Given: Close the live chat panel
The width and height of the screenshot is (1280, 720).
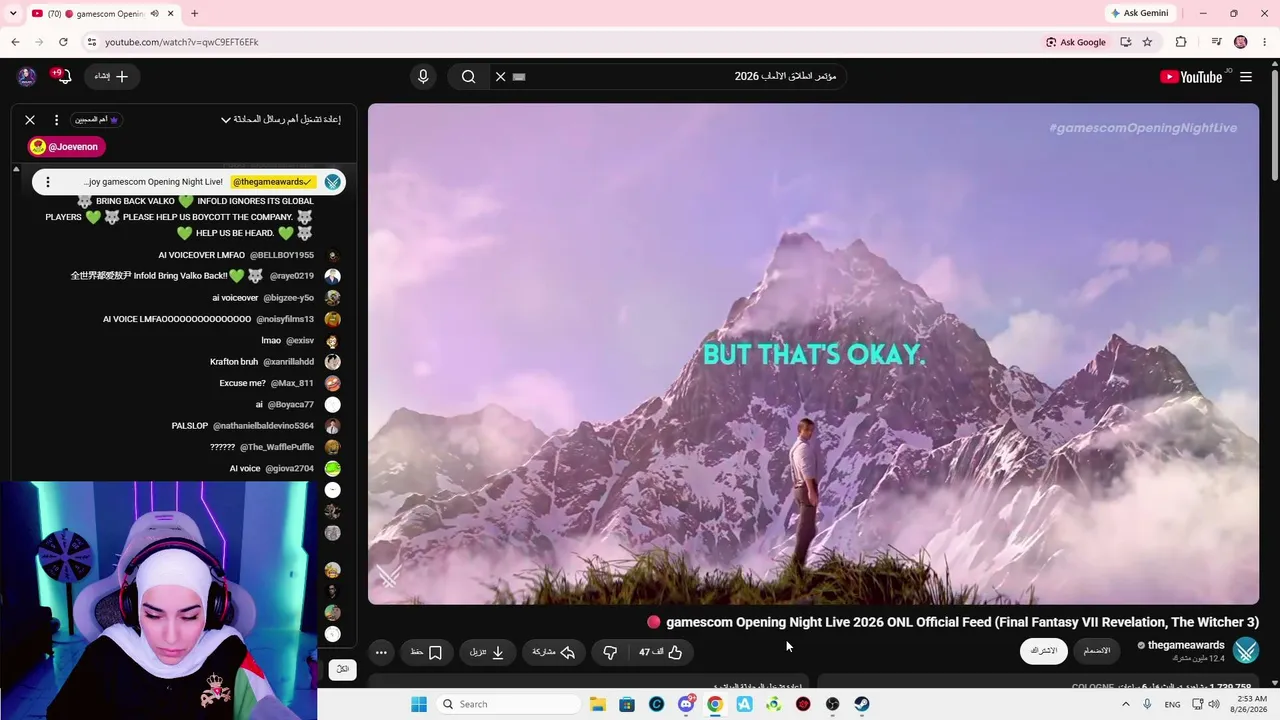Looking at the screenshot, I should coord(30,120).
